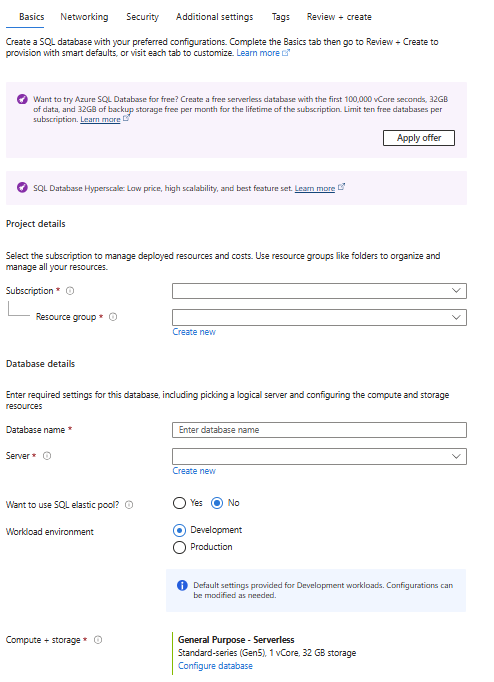Switch to the Networking tab
This screenshot has height=682, width=494.
(84, 17)
